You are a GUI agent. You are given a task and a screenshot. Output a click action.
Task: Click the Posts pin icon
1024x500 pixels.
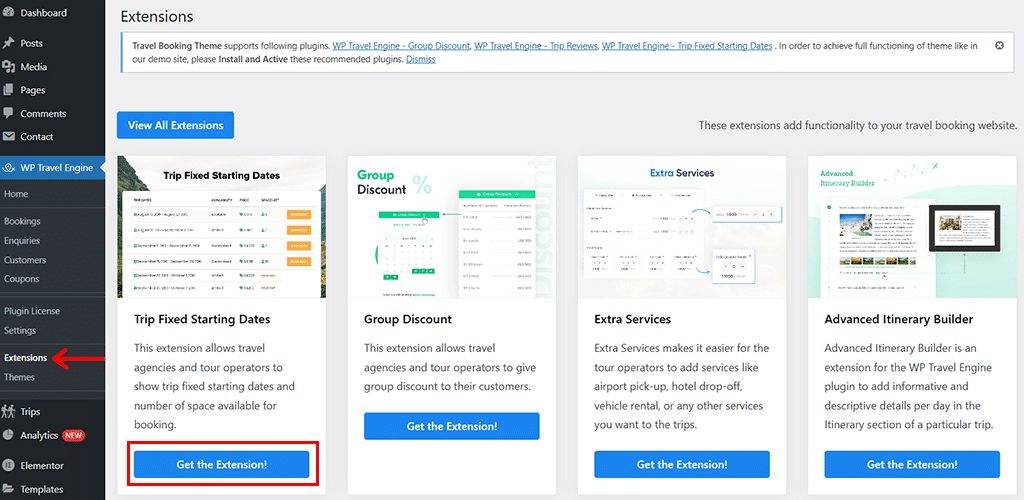pyautogui.click(x=8, y=43)
